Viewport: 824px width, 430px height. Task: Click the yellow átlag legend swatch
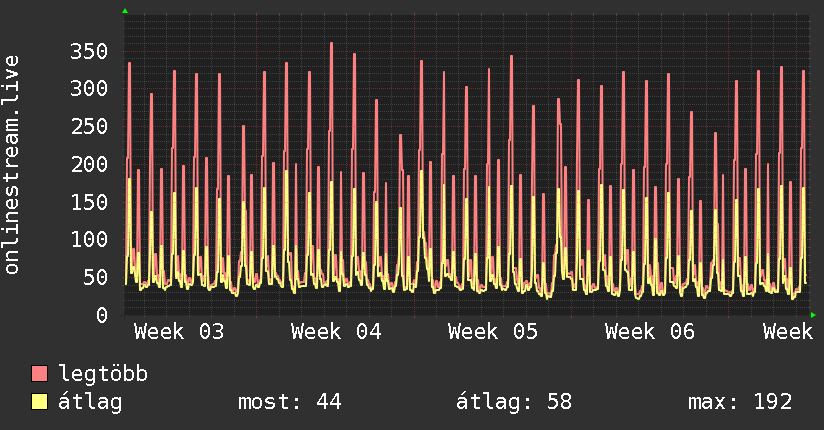pos(39,401)
